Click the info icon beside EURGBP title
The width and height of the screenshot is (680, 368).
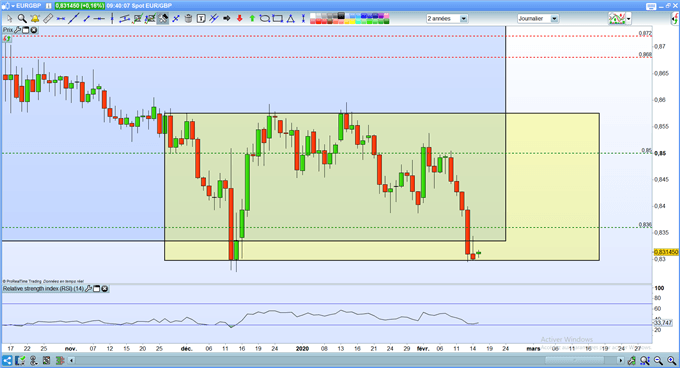coord(48,6)
